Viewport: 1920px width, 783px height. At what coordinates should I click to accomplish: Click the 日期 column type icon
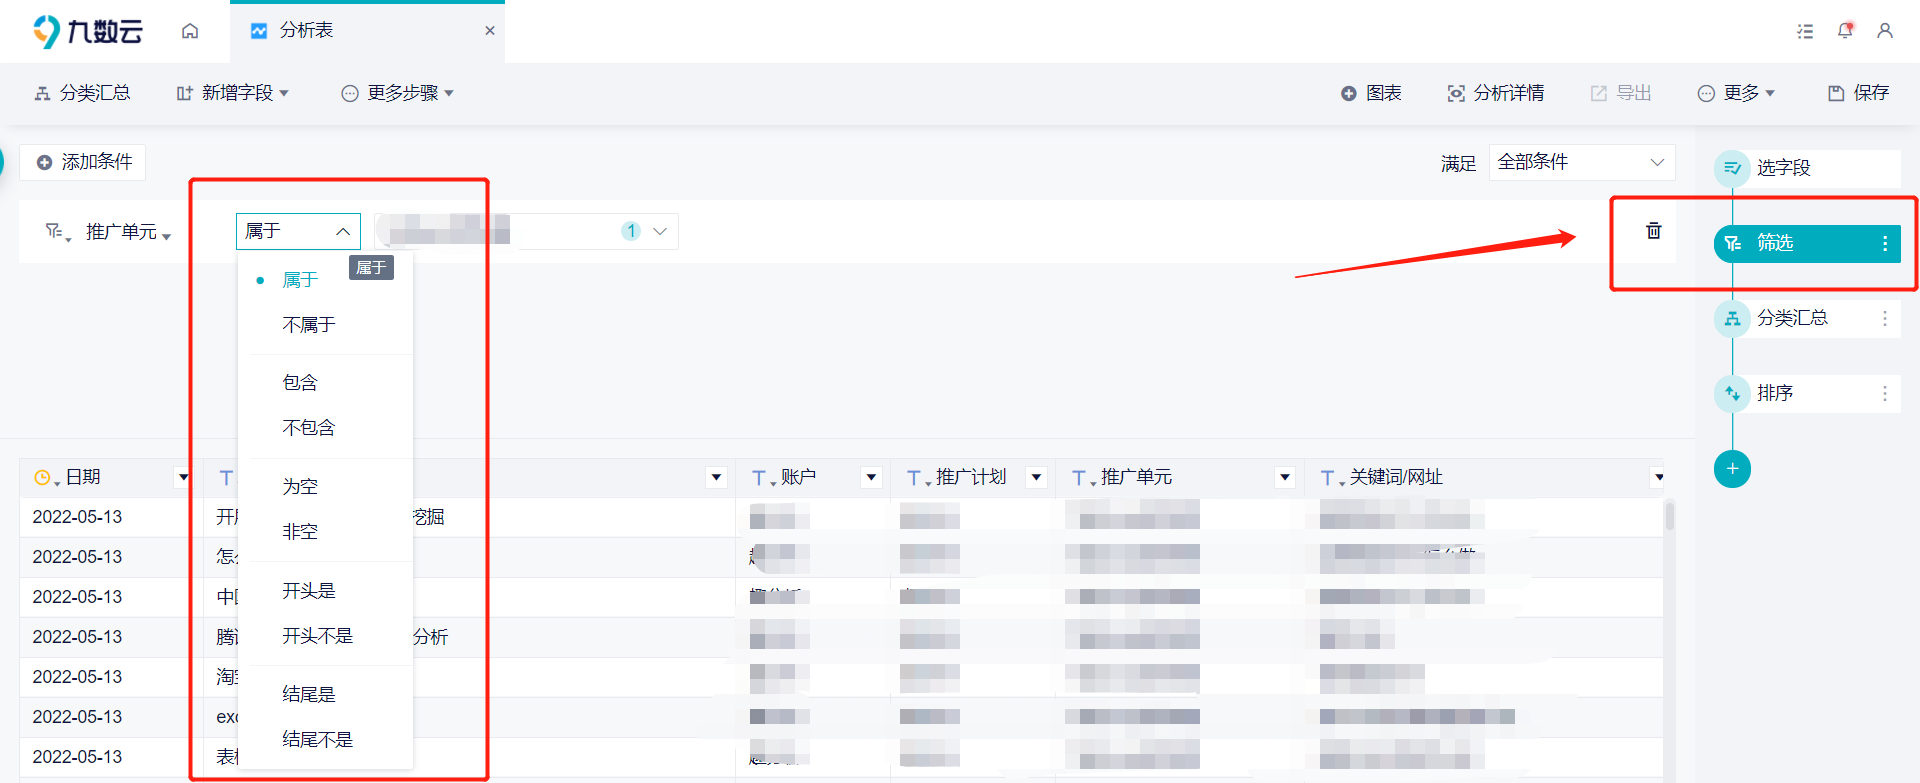(x=45, y=478)
